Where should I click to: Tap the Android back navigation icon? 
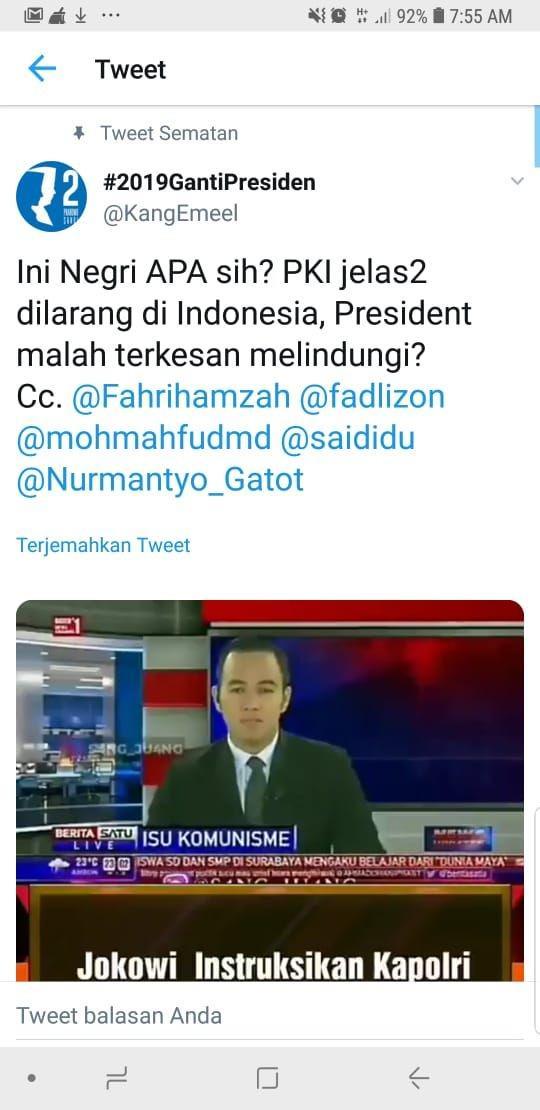pos(419,1077)
